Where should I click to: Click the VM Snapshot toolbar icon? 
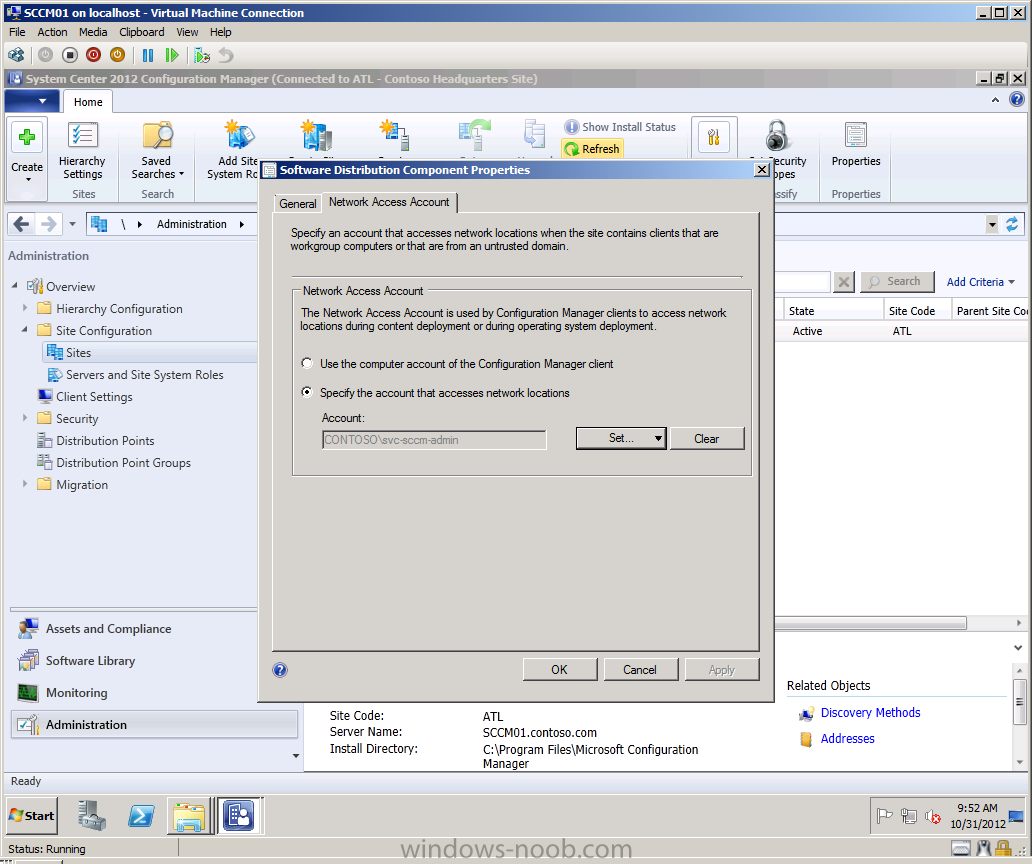pyautogui.click(x=202, y=55)
